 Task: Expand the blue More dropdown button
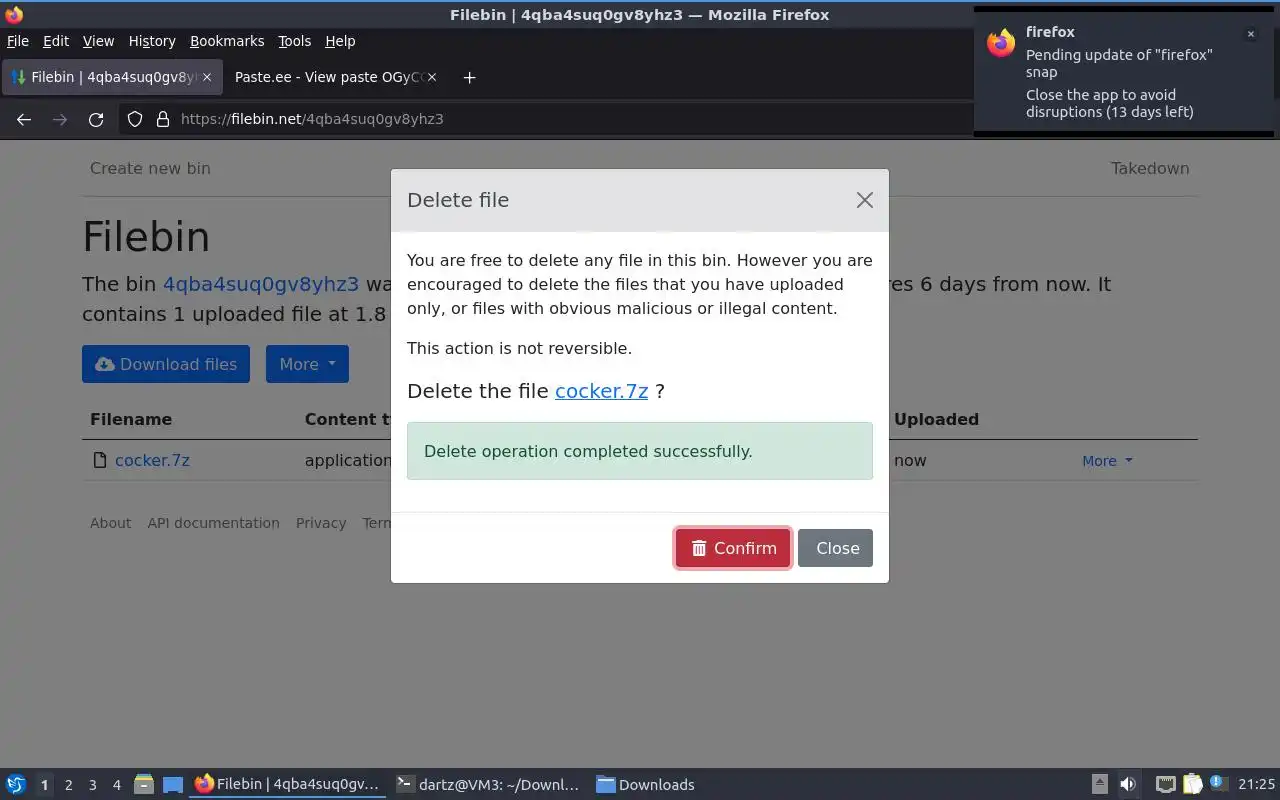coord(307,364)
